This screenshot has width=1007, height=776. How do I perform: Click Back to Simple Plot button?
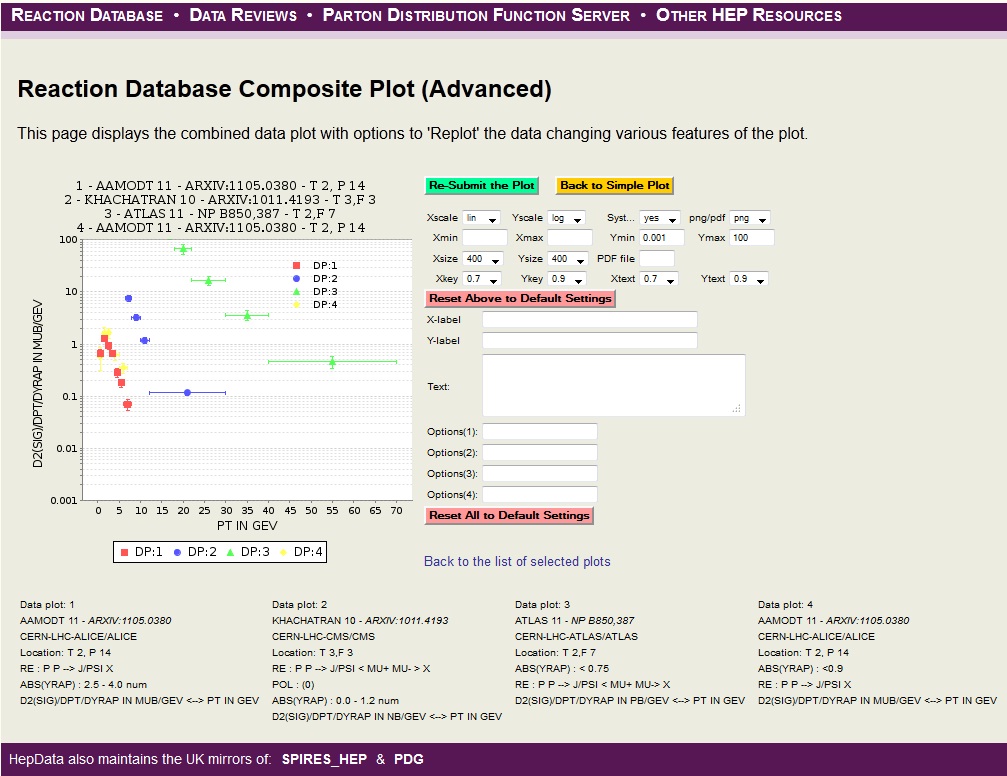point(615,186)
